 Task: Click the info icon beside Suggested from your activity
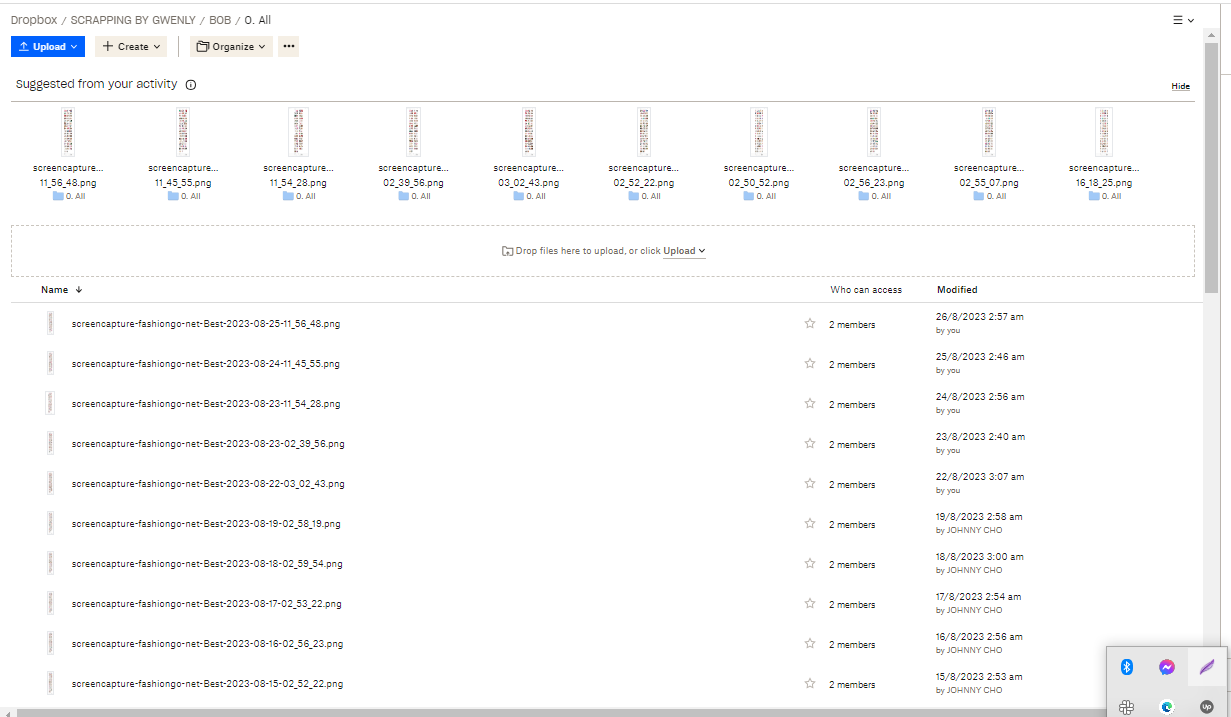(x=191, y=85)
